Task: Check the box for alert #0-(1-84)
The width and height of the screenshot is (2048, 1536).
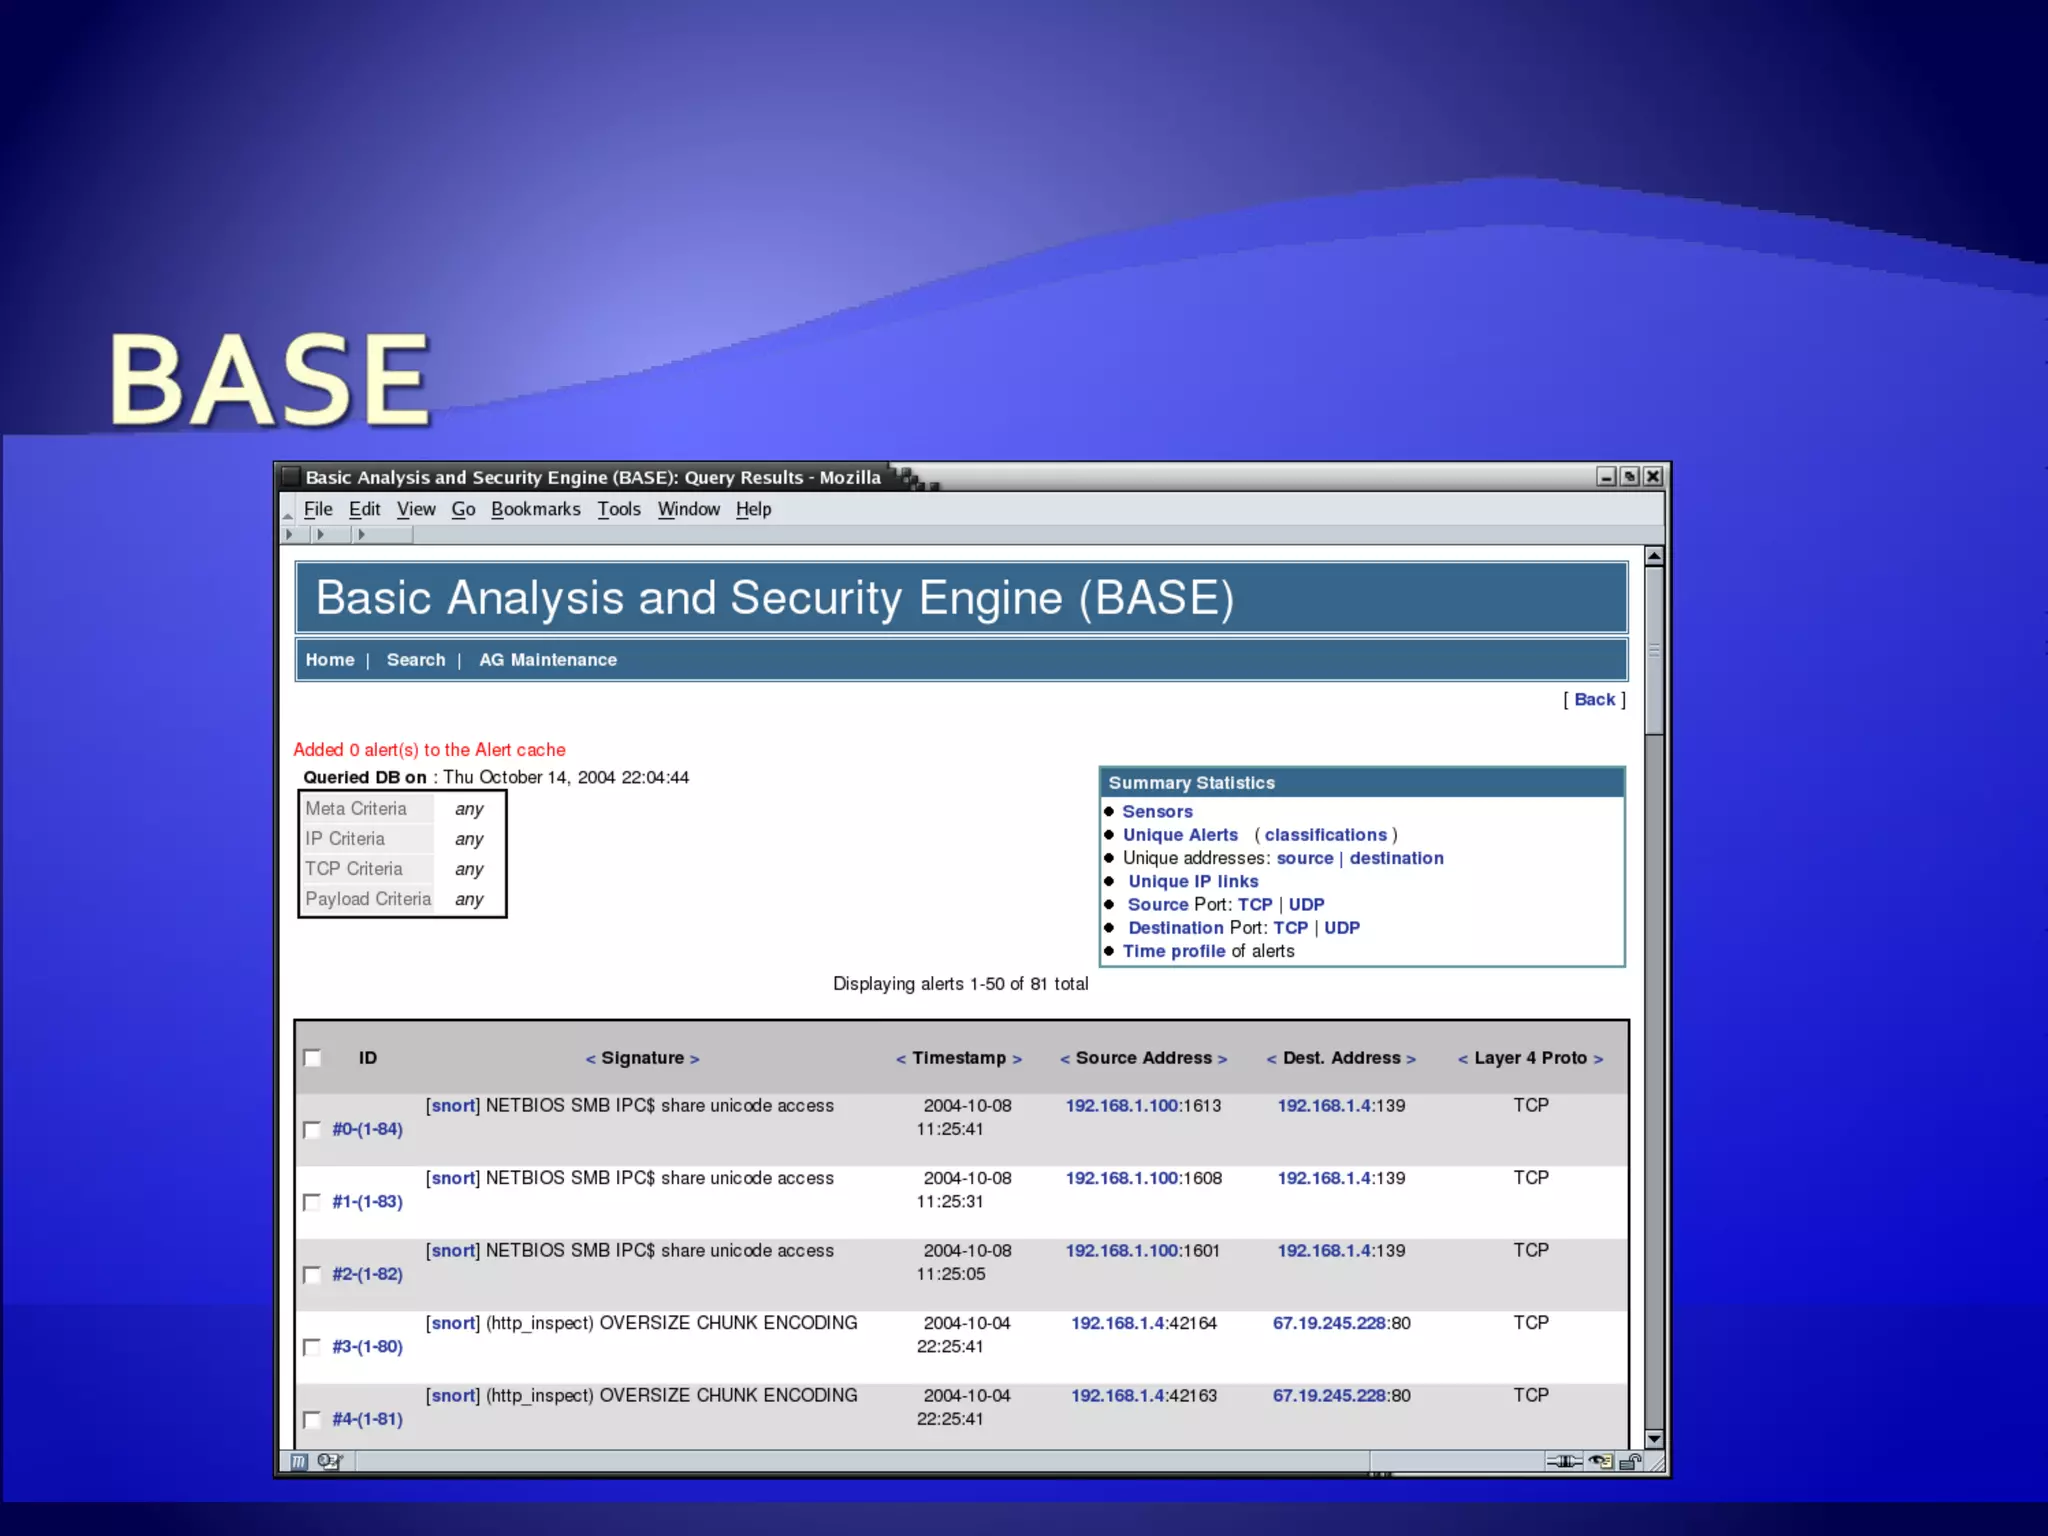Action: 312,1129
